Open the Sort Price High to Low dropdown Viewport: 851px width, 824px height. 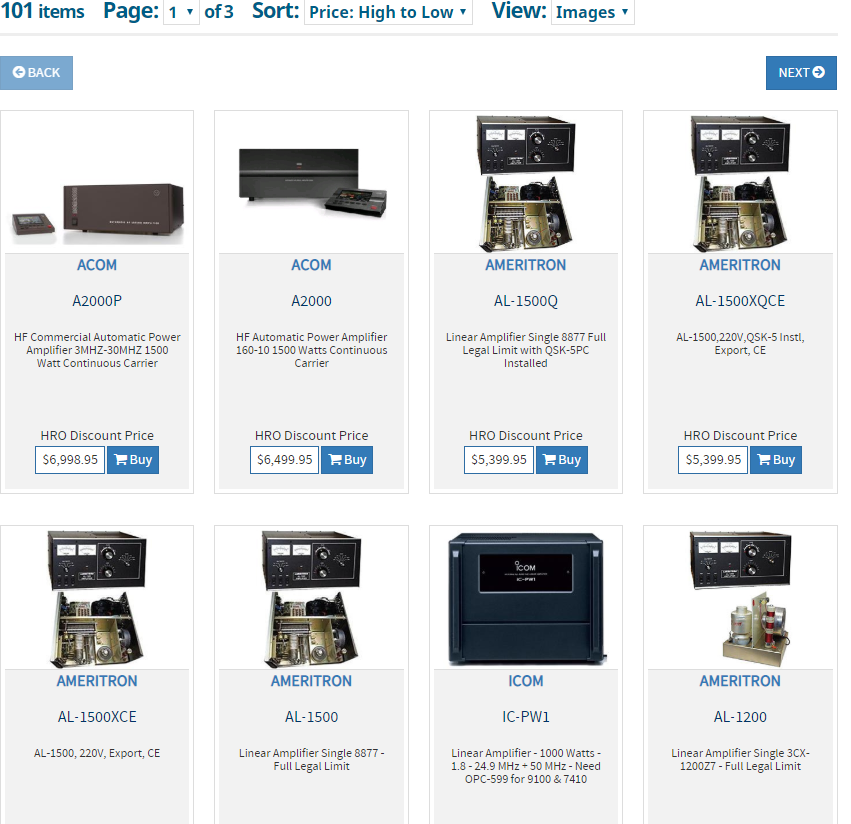tap(388, 12)
